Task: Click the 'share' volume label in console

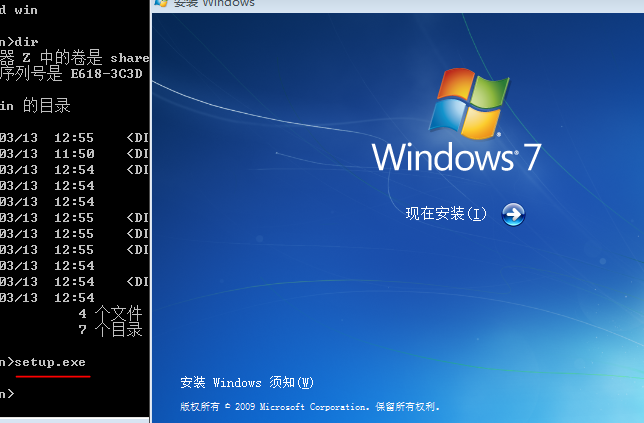Action: tap(130, 58)
